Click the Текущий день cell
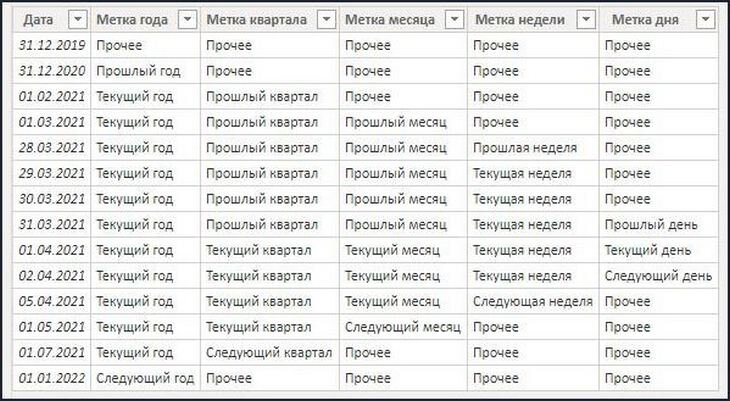The image size is (730, 401). click(x=659, y=251)
